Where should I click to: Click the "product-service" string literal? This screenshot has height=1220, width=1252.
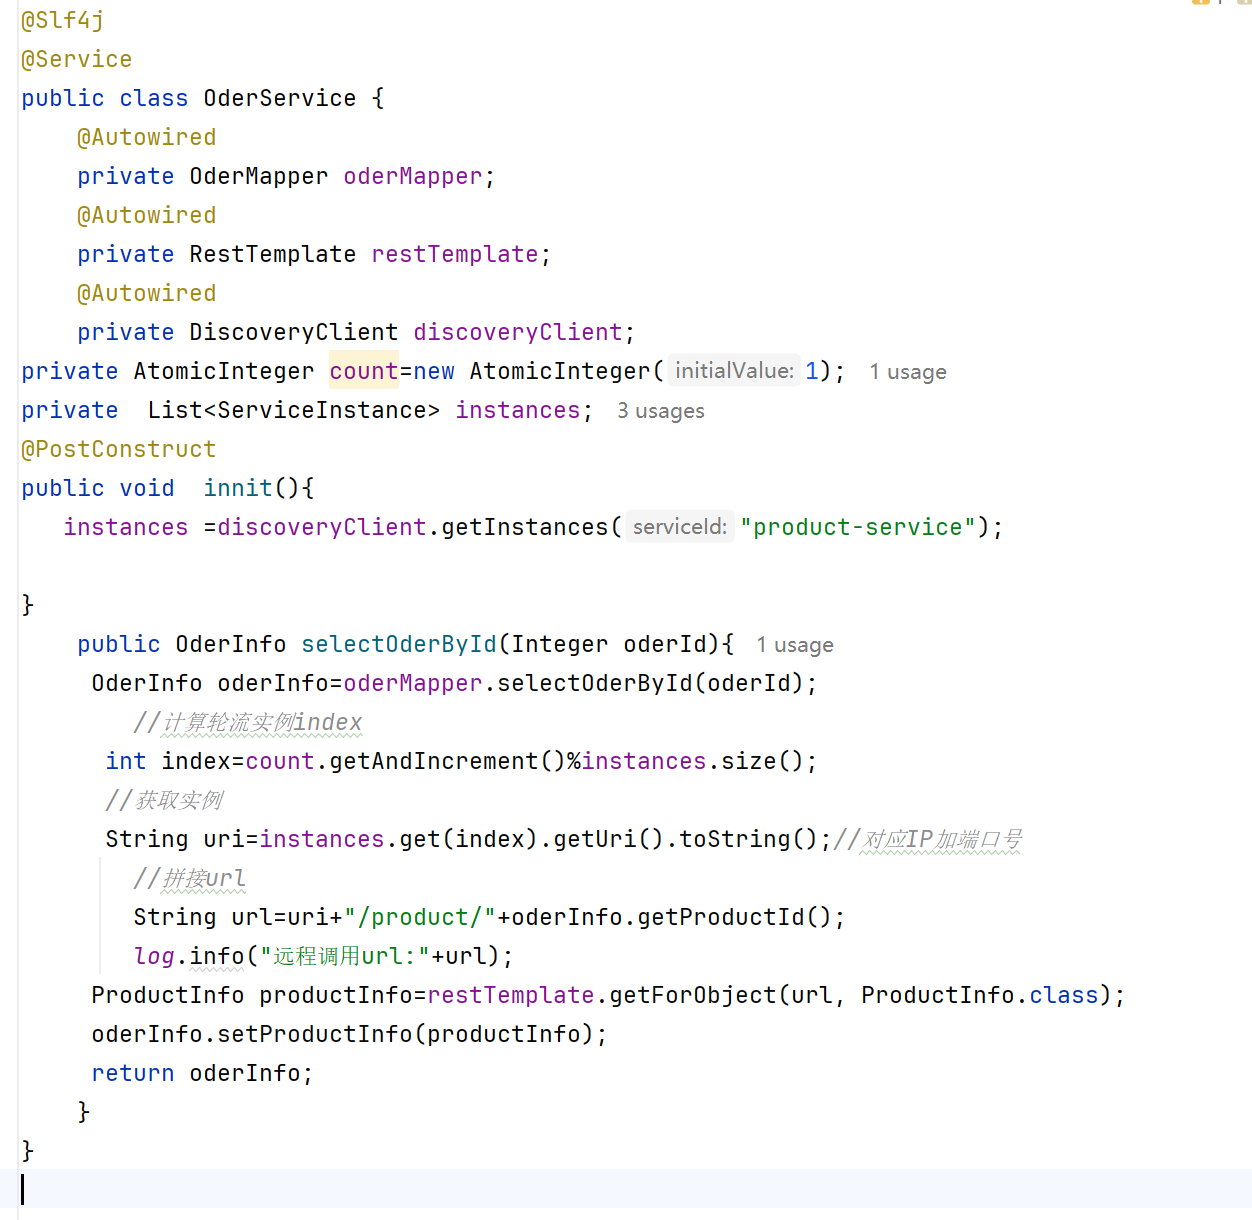[858, 527]
